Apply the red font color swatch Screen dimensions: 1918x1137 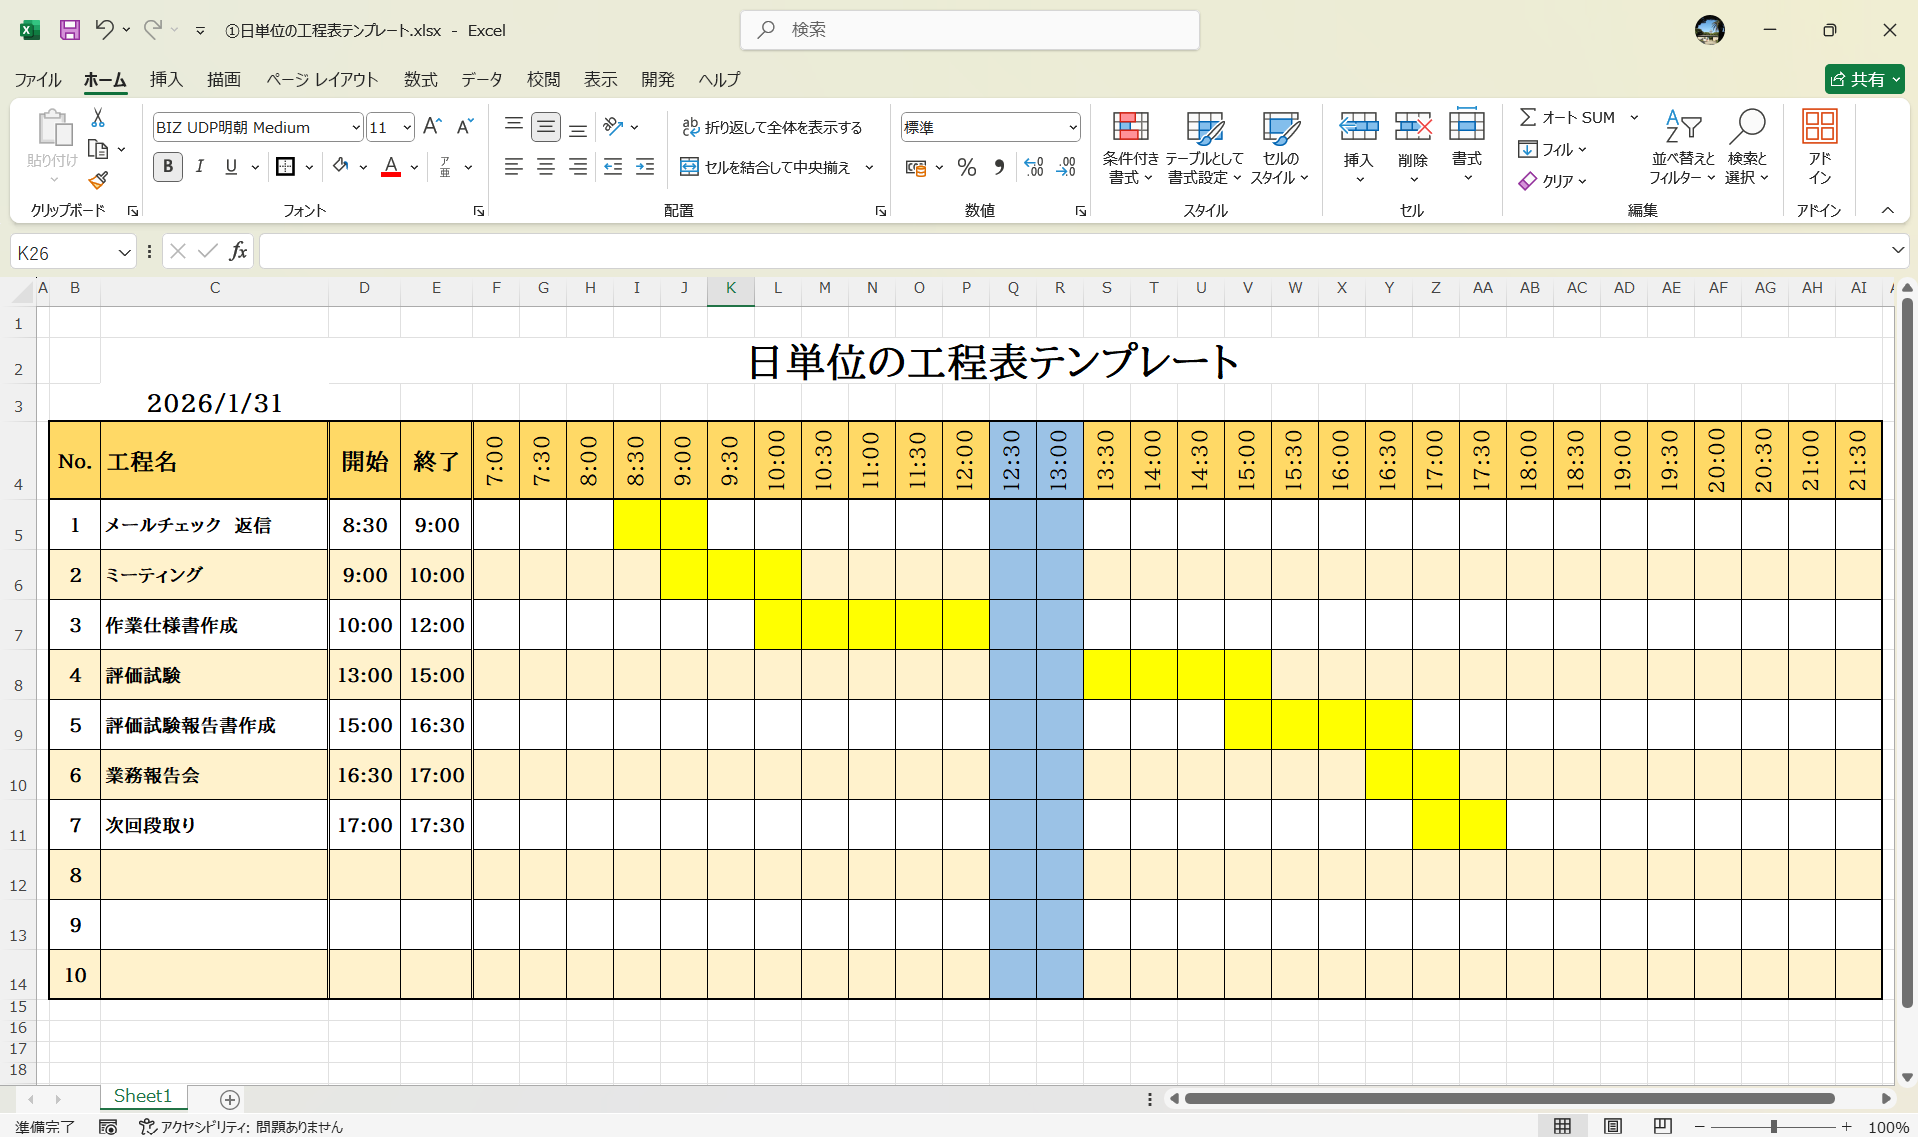click(389, 174)
